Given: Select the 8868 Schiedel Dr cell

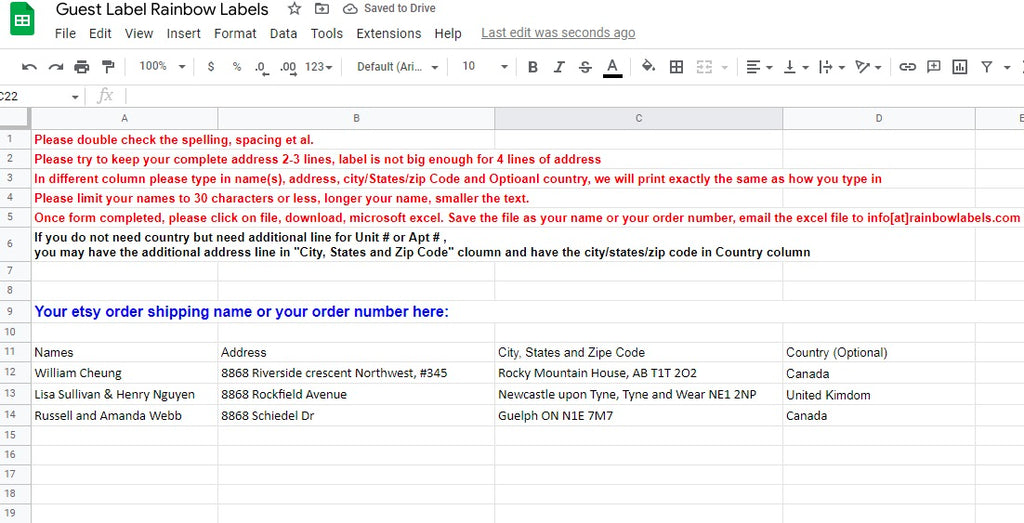Looking at the screenshot, I should [x=356, y=415].
